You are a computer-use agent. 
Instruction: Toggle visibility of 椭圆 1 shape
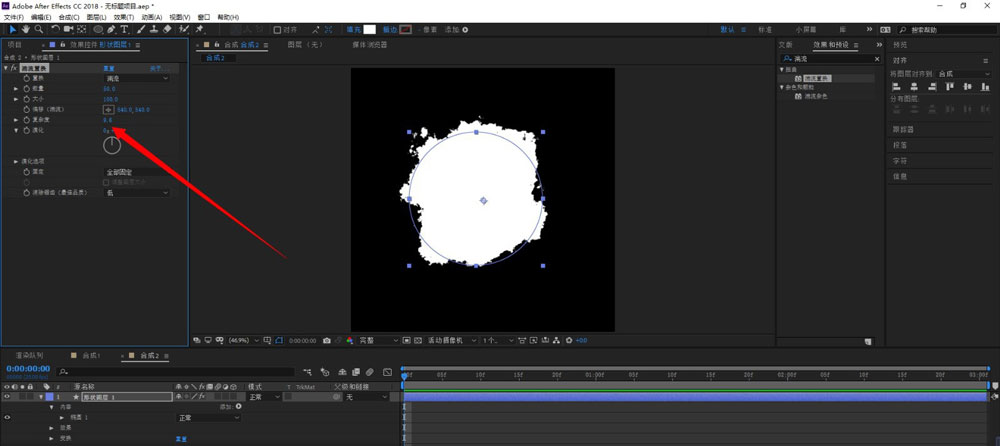point(8,417)
